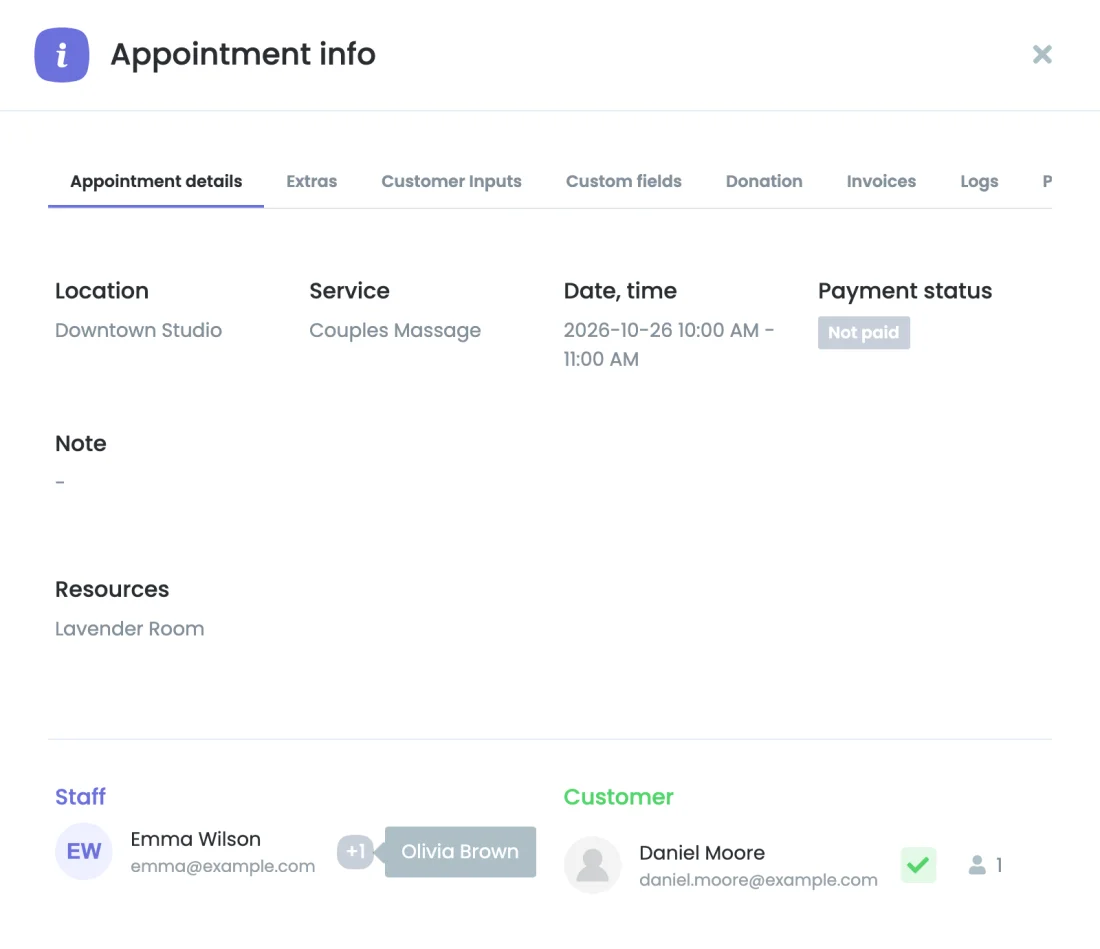
Task: View the Invoices tab
Action: coord(881,181)
